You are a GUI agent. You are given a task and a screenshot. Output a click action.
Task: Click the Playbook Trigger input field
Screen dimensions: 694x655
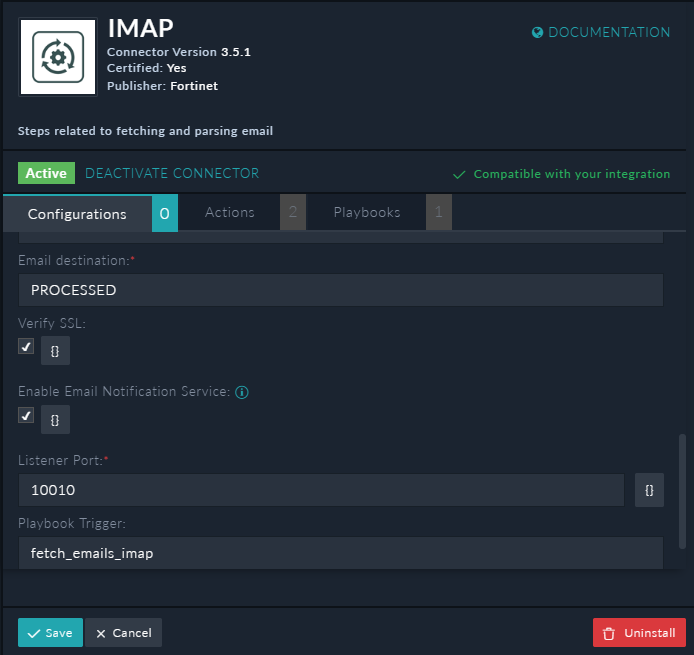click(340, 553)
